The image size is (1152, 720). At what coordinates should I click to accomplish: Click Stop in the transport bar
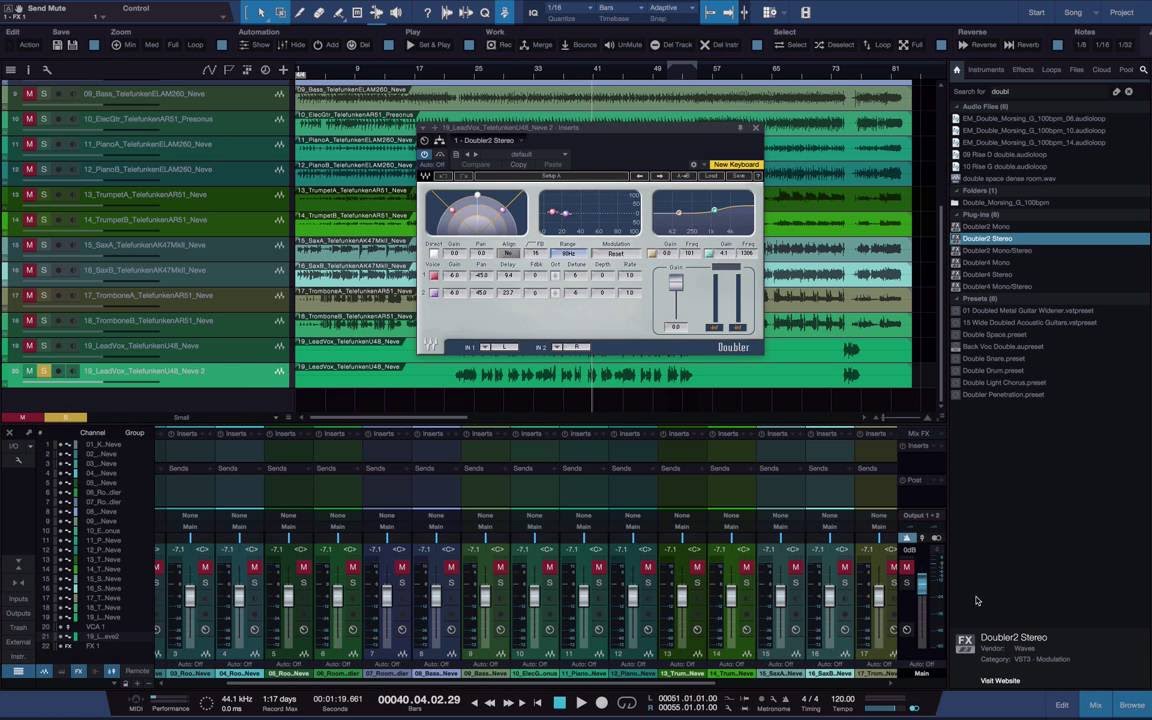[x=560, y=702]
